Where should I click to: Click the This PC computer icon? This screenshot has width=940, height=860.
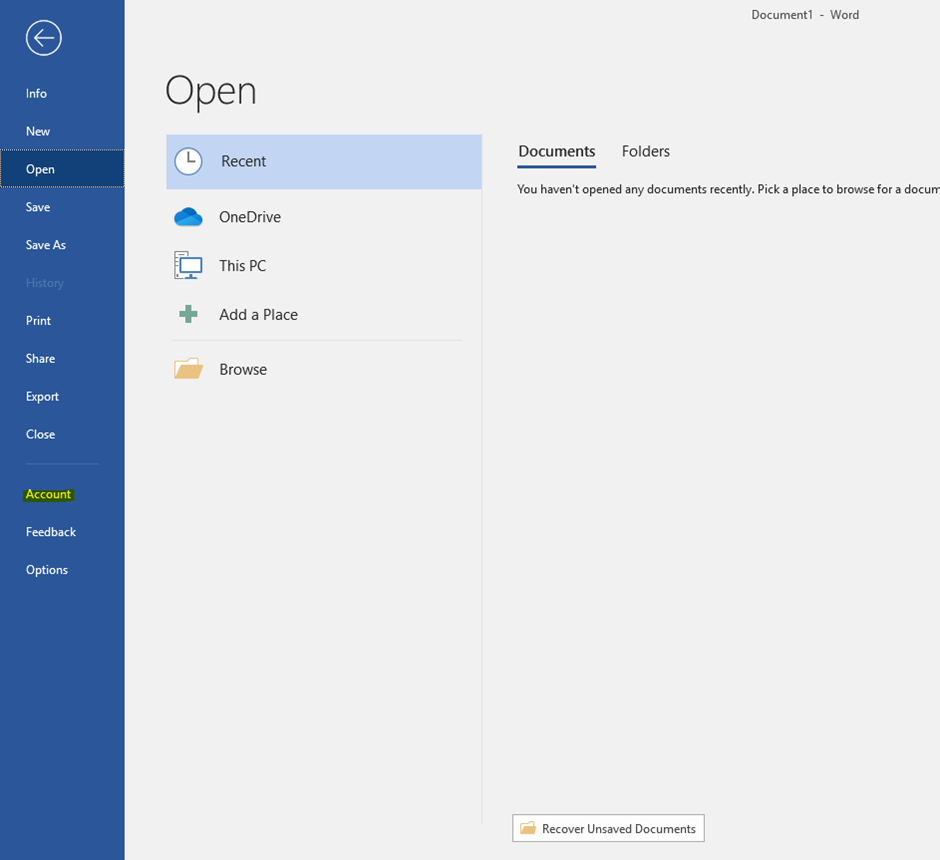[x=188, y=266]
